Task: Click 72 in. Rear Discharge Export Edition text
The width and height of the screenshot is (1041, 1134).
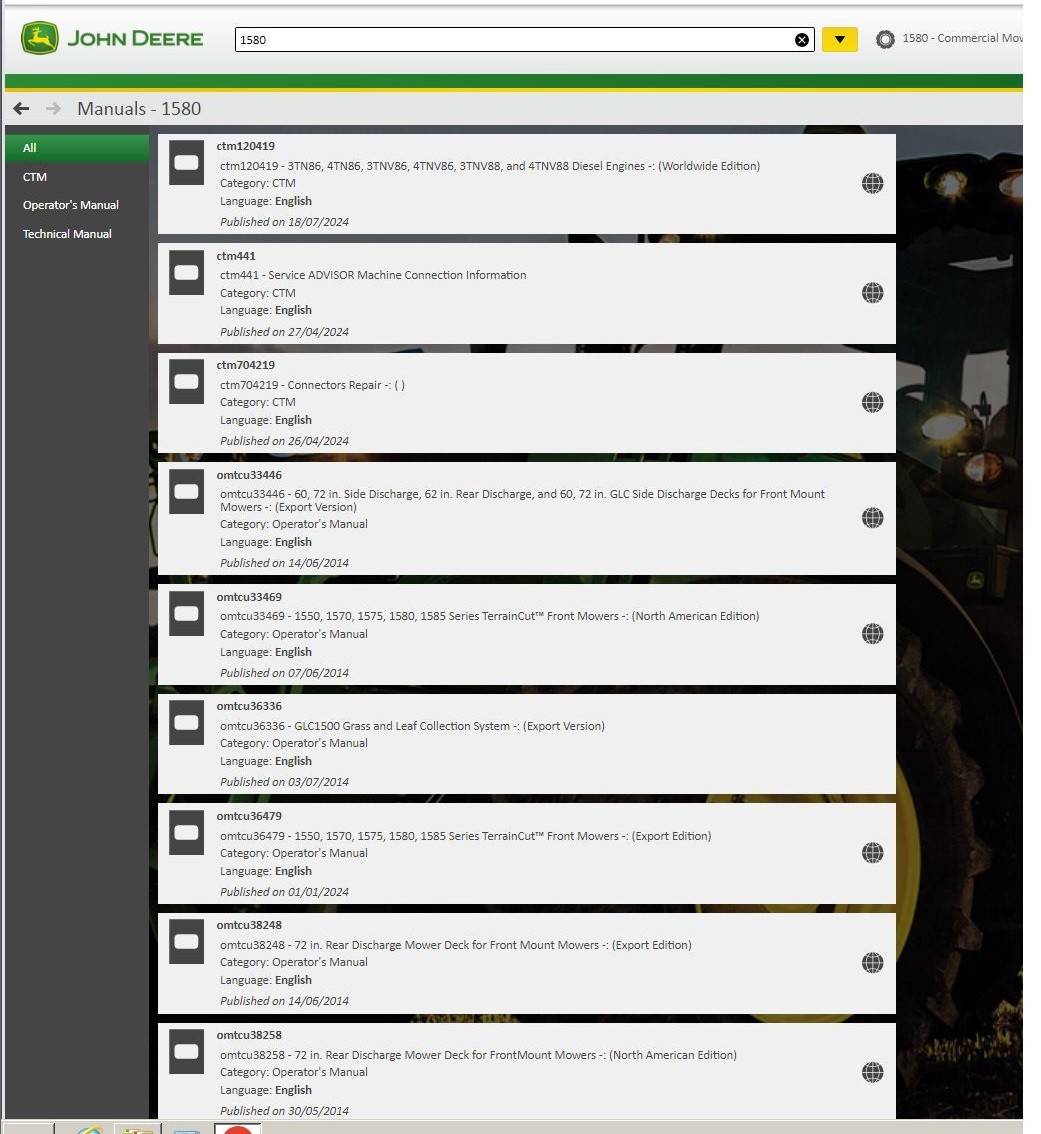Action: [456, 945]
